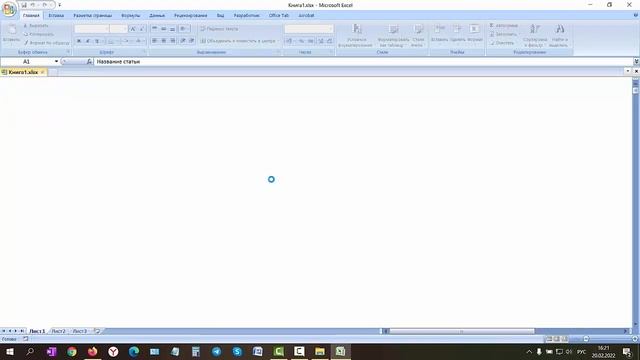Open the font size dropdown
The image size is (640, 360).
(125, 29)
